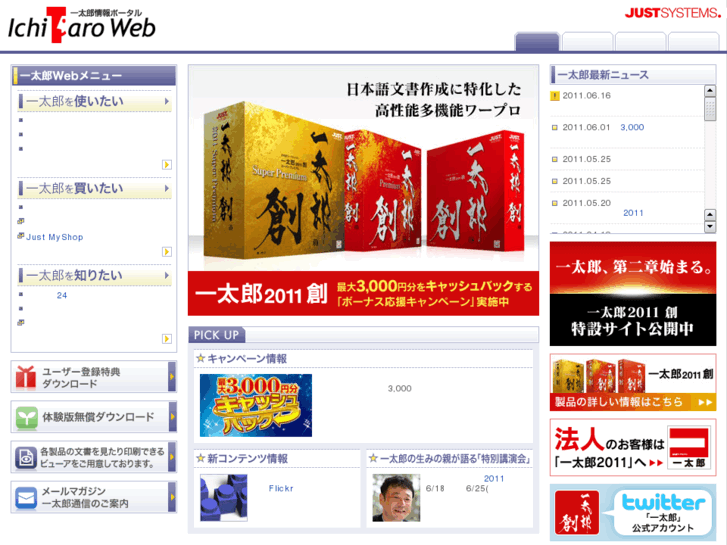This screenshot has height=545, width=727.
Task: Click the more arrow under 一太郎を知りたい list
Action: pyautogui.click(x=167, y=339)
